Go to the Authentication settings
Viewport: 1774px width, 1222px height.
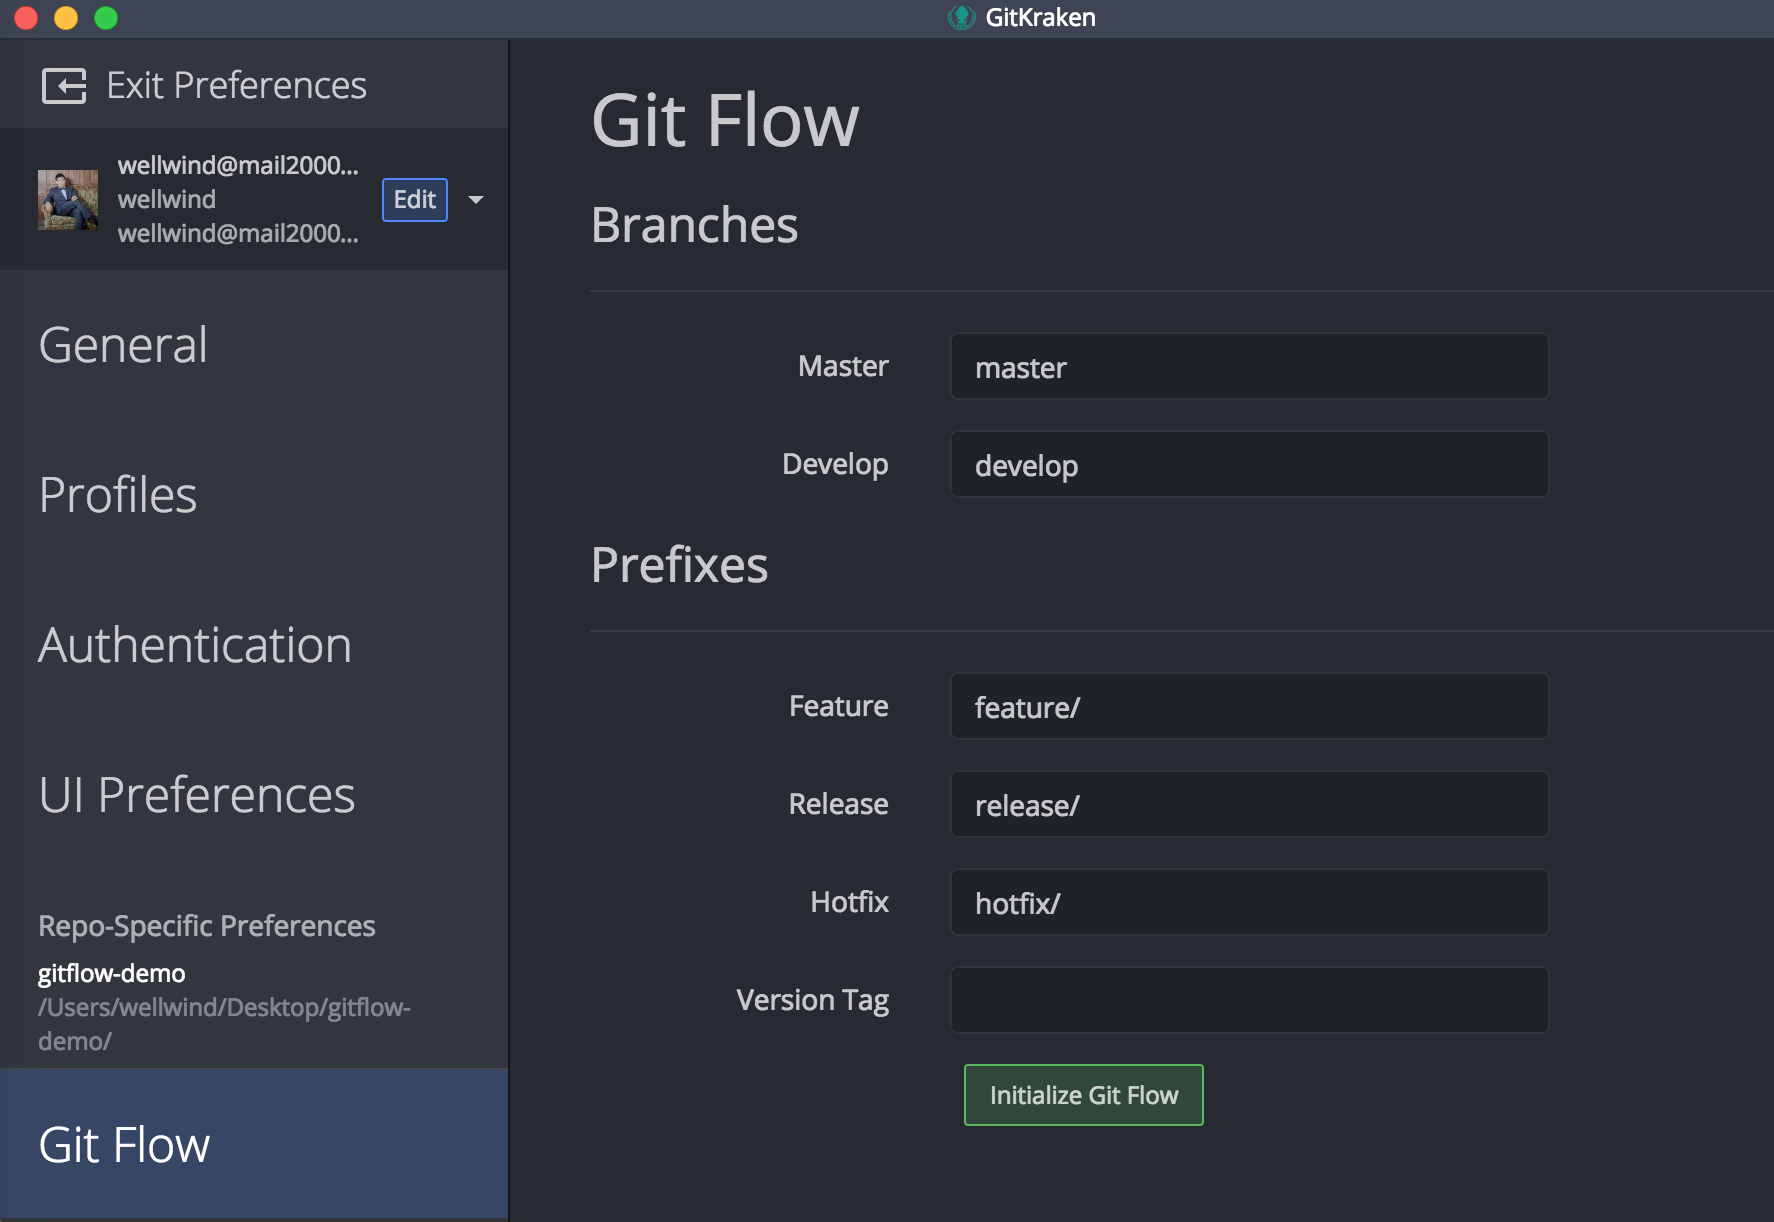[195, 645]
